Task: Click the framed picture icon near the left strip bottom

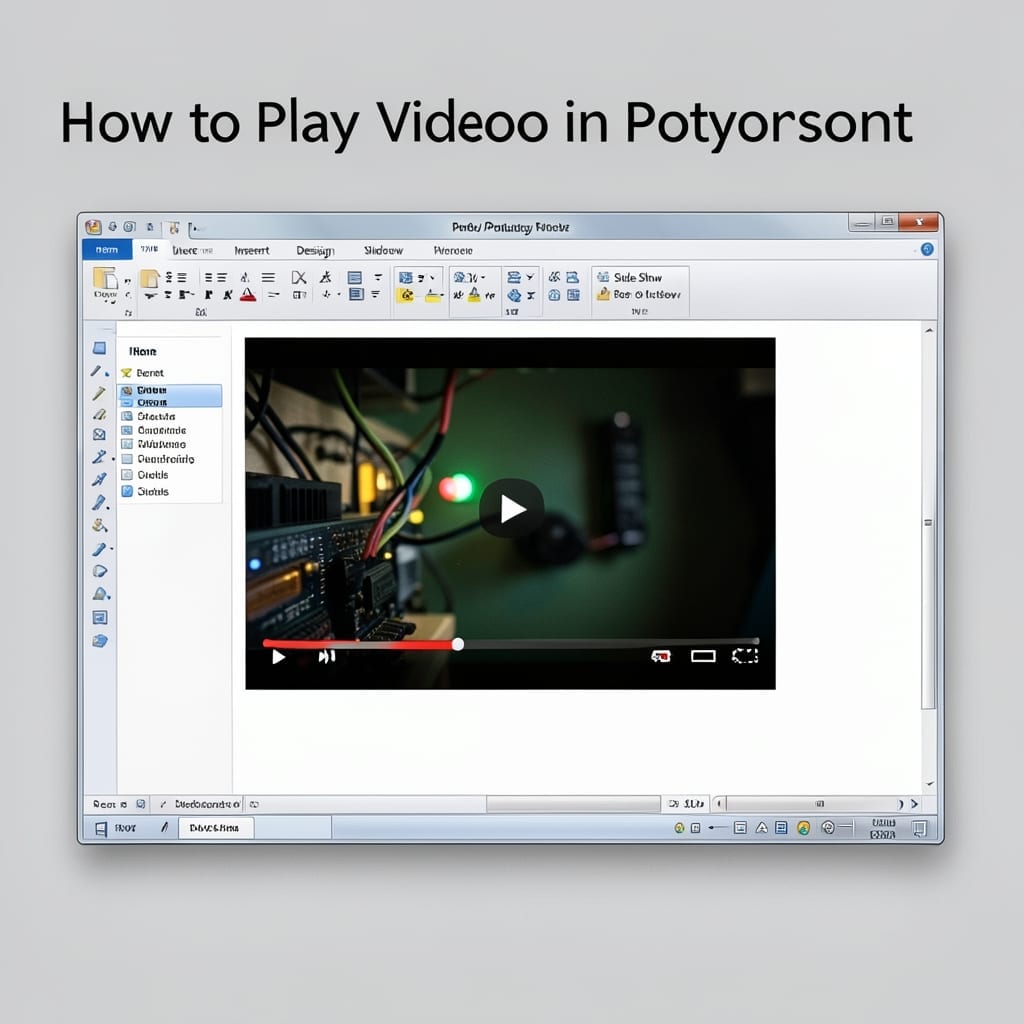Action: coord(100,617)
